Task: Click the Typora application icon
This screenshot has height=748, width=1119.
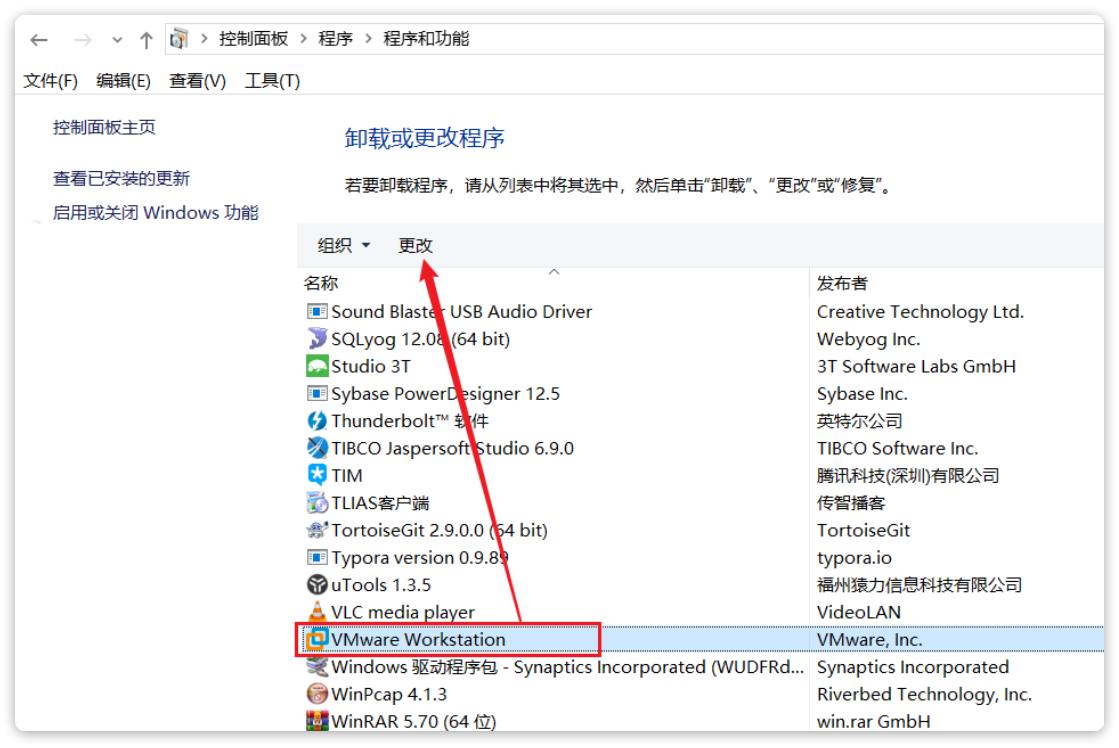Action: coord(316,557)
